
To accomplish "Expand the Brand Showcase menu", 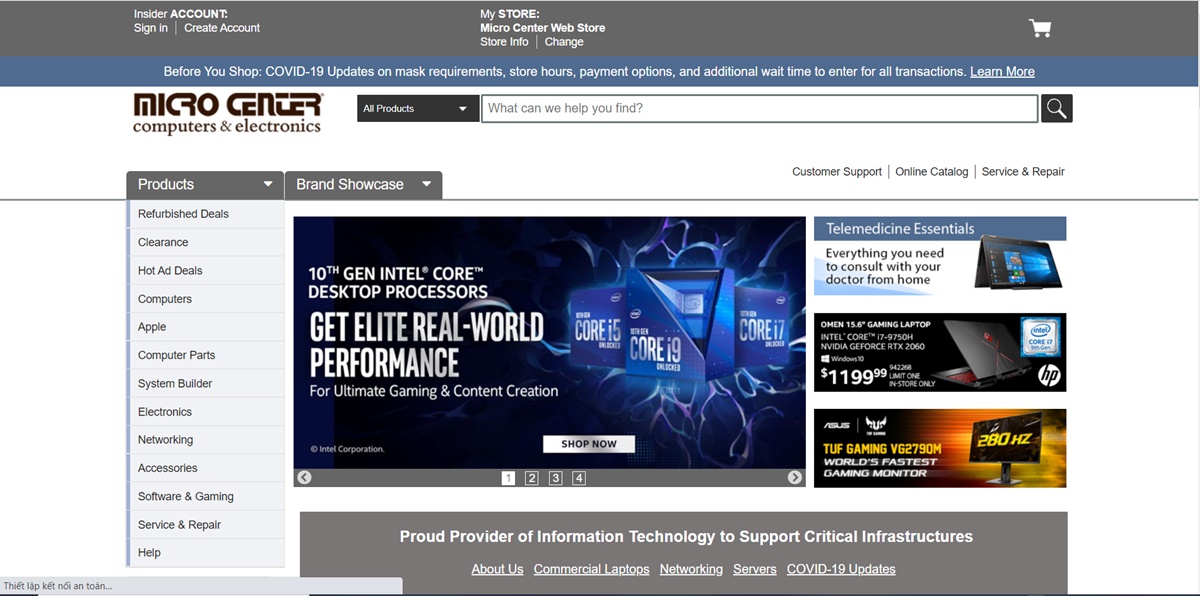I will click(363, 184).
